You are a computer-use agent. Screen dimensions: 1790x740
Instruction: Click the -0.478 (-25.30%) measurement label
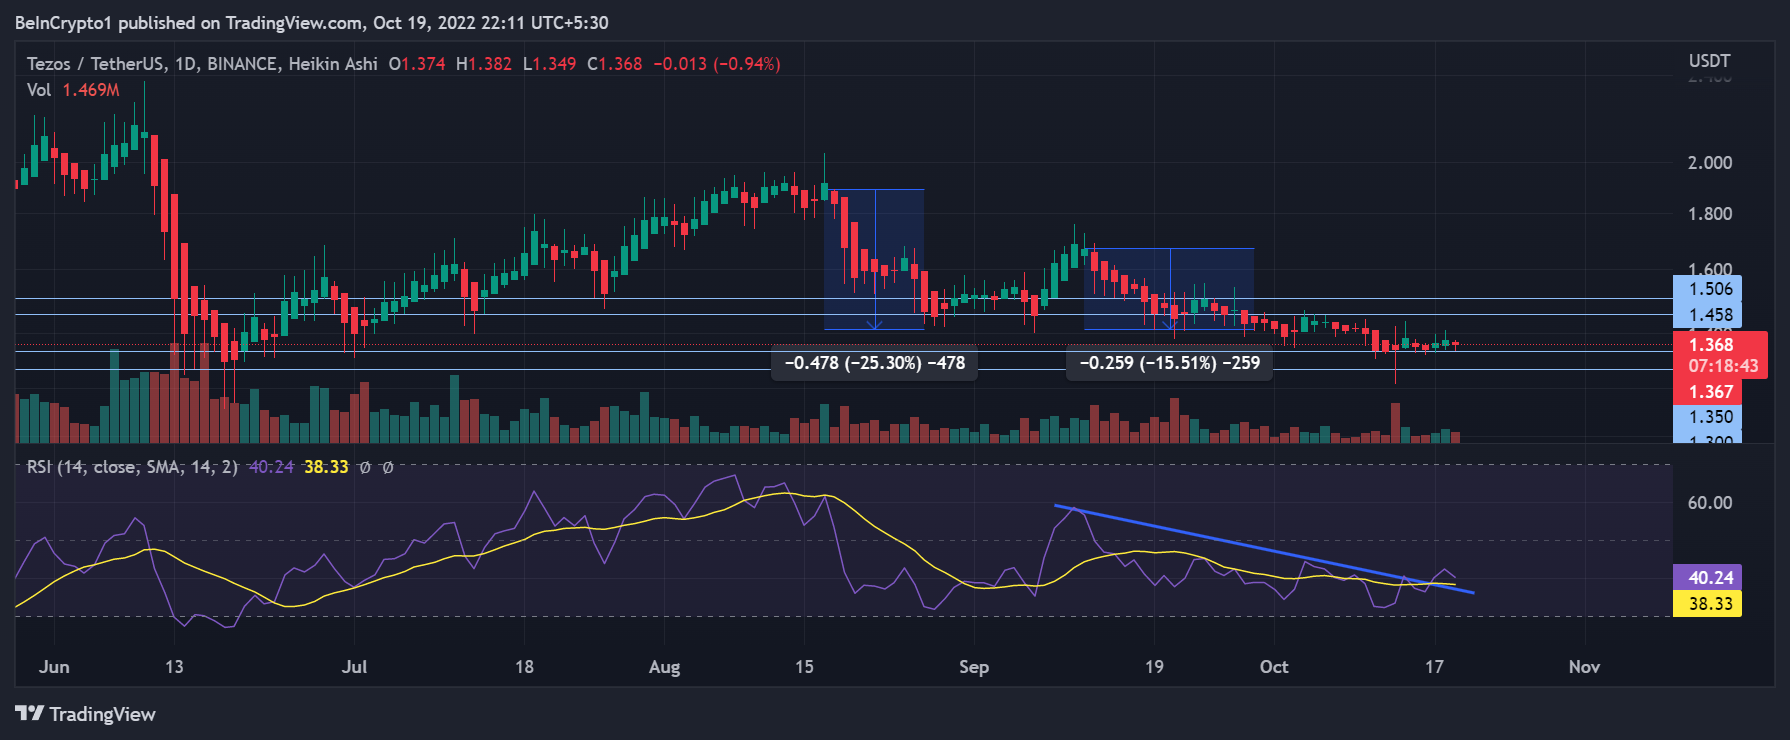point(874,363)
